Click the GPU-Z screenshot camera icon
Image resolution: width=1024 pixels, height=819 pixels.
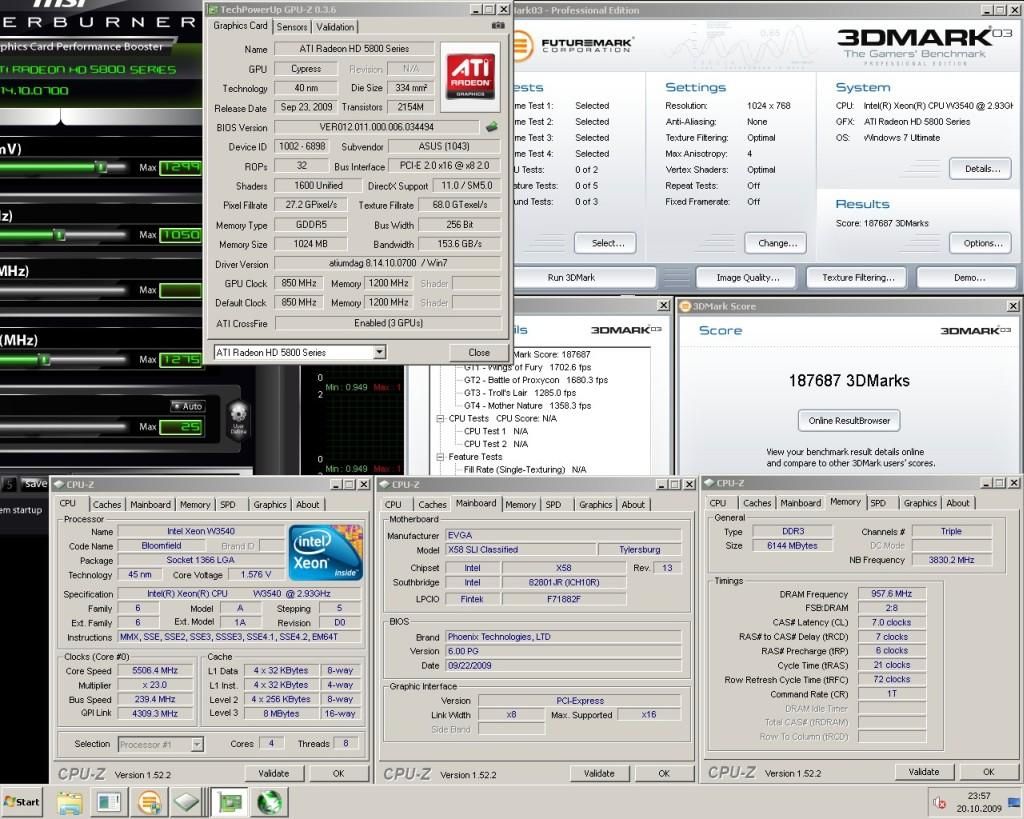(x=498, y=26)
